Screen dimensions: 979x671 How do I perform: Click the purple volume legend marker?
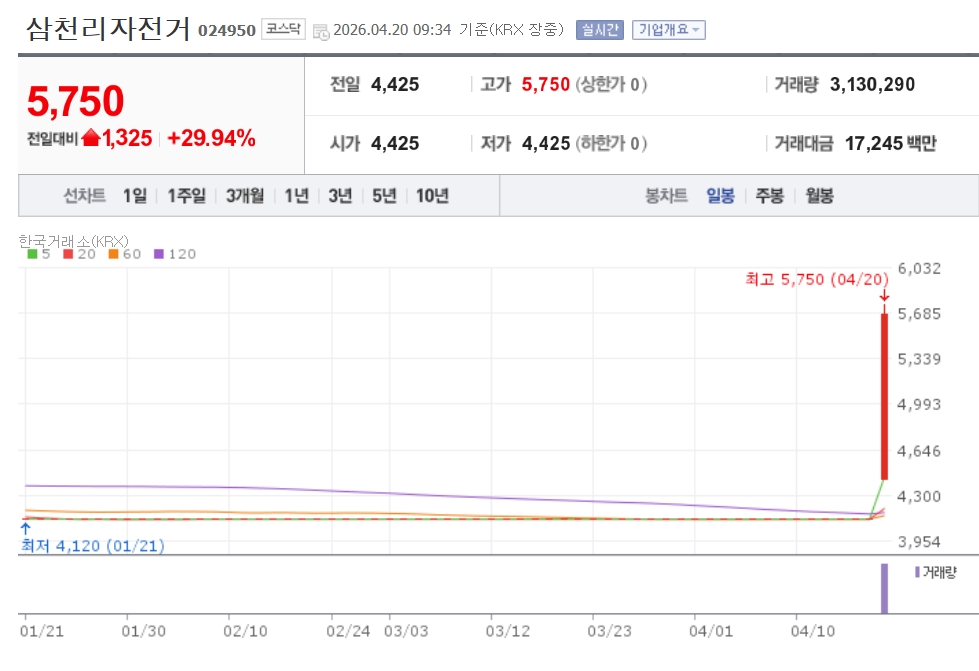click(917, 572)
